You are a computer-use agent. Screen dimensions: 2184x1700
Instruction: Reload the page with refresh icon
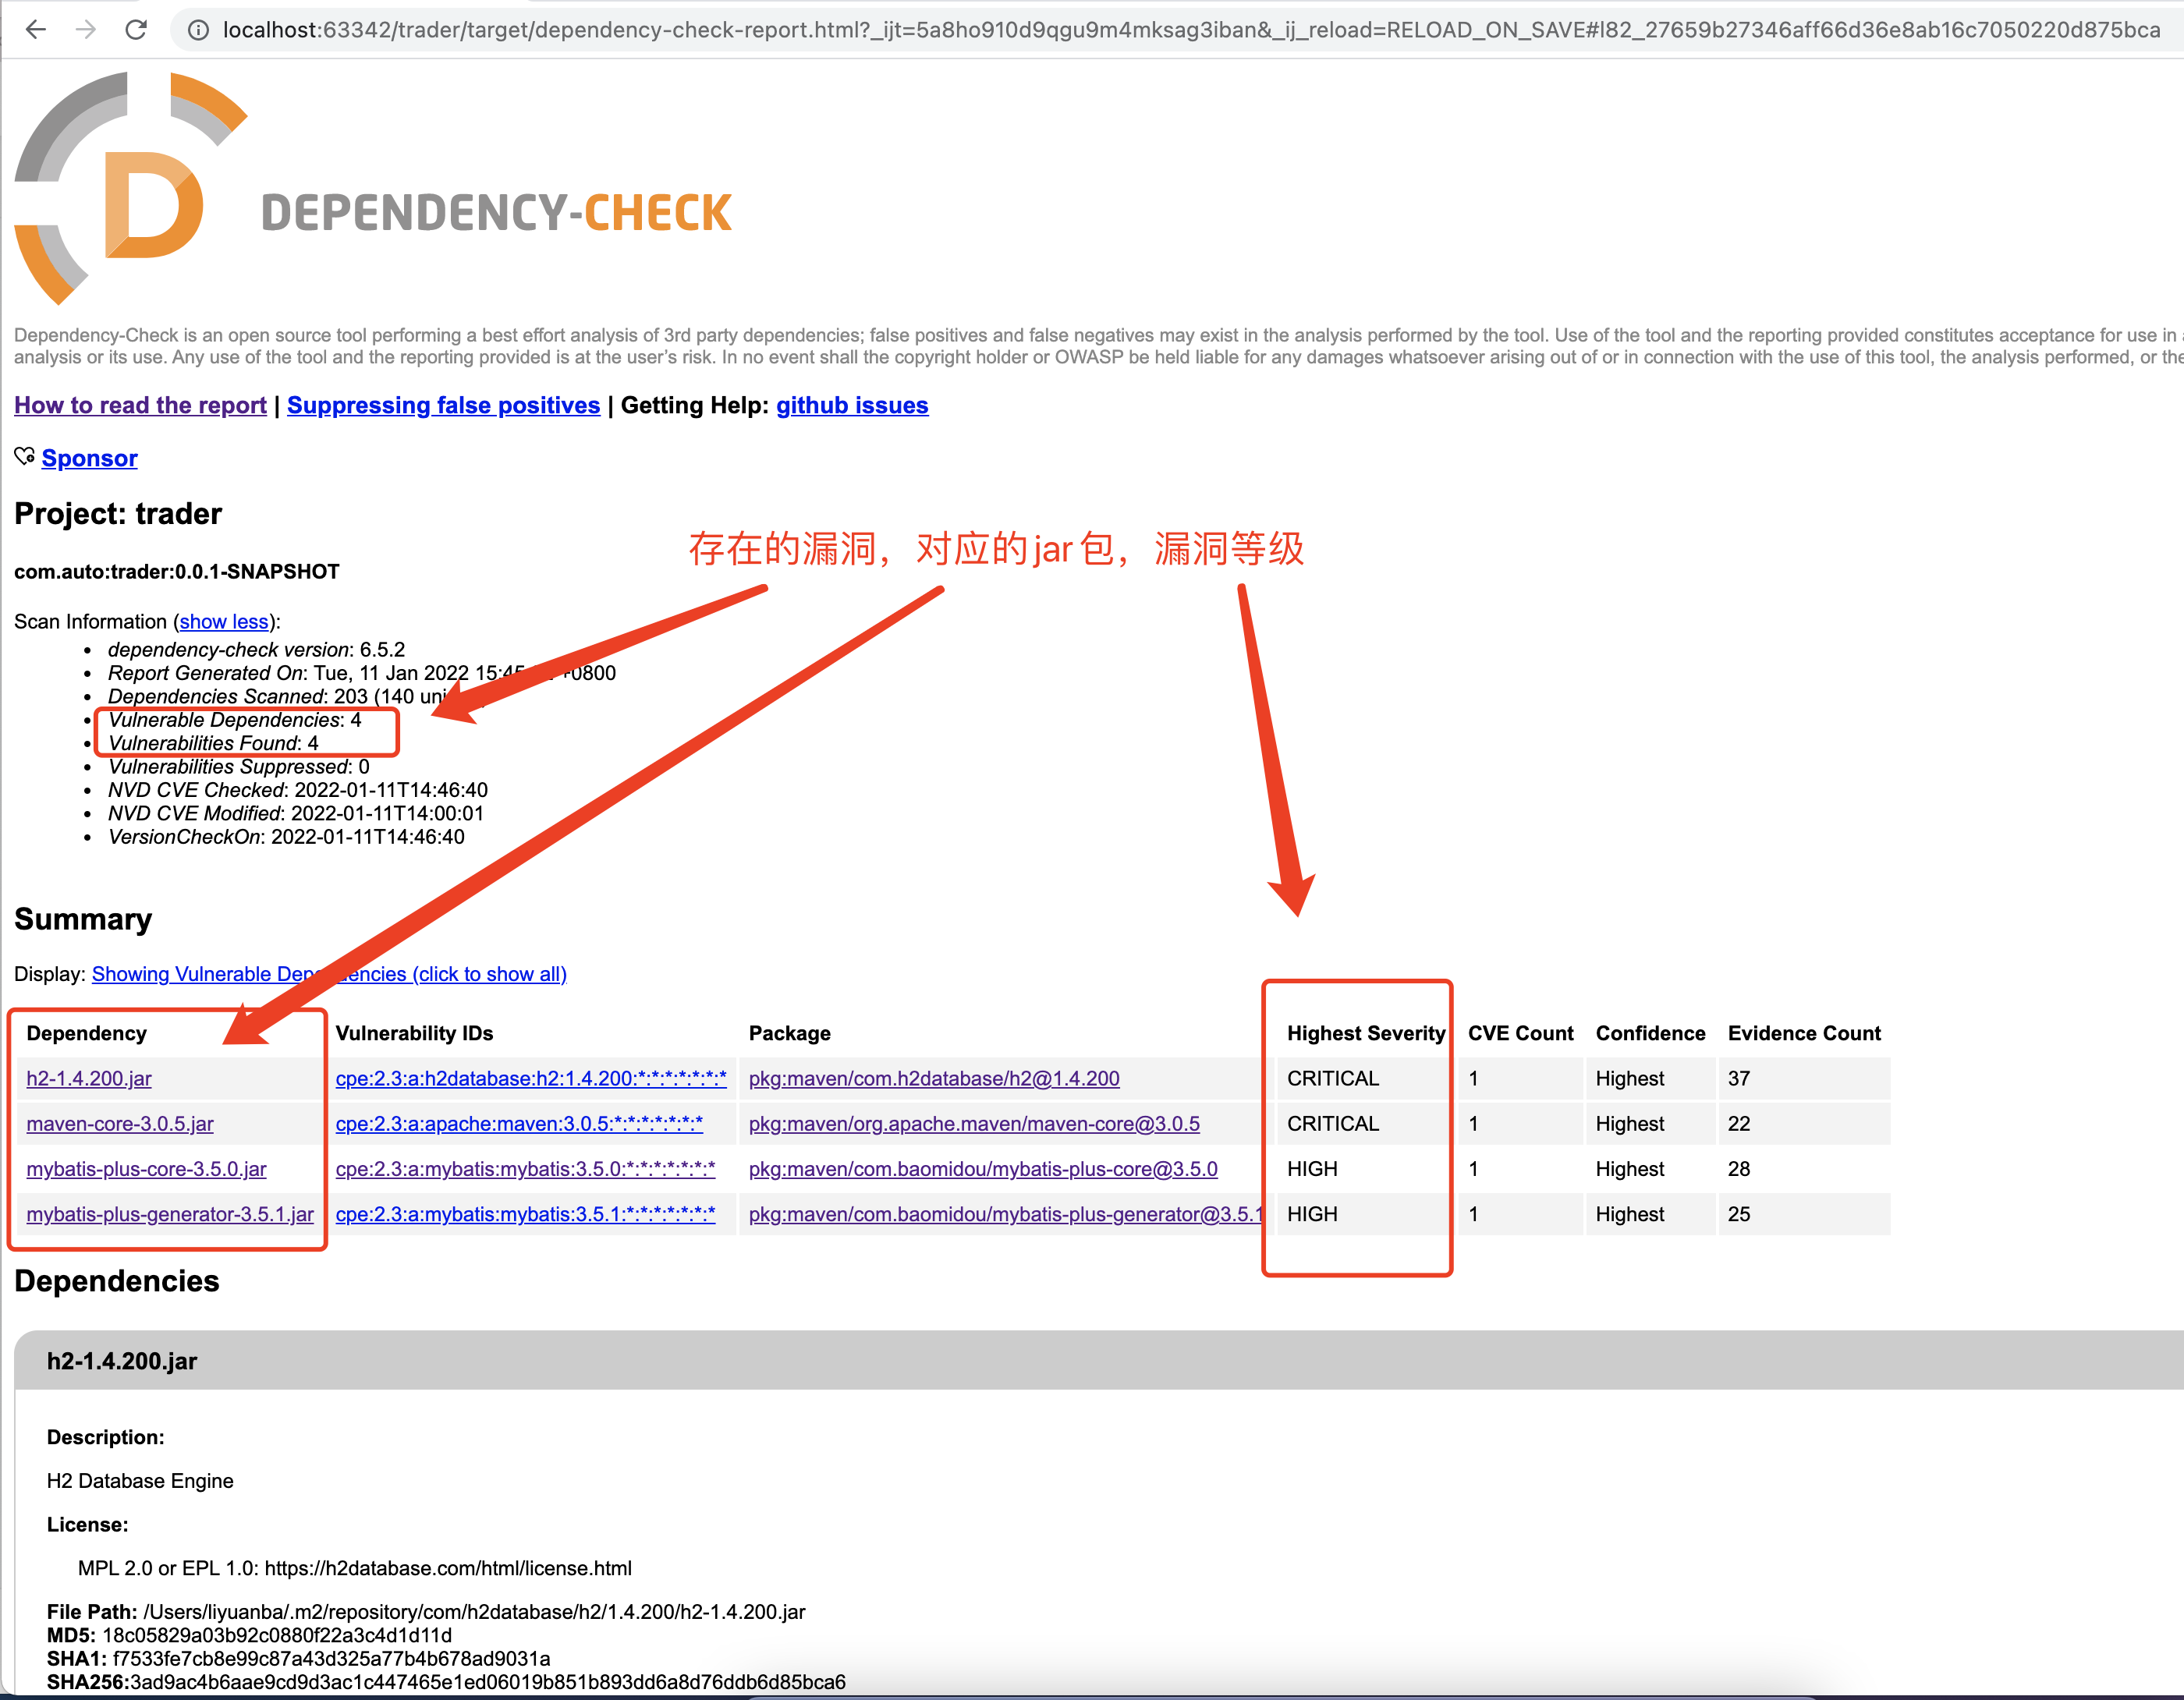click(136, 30)
